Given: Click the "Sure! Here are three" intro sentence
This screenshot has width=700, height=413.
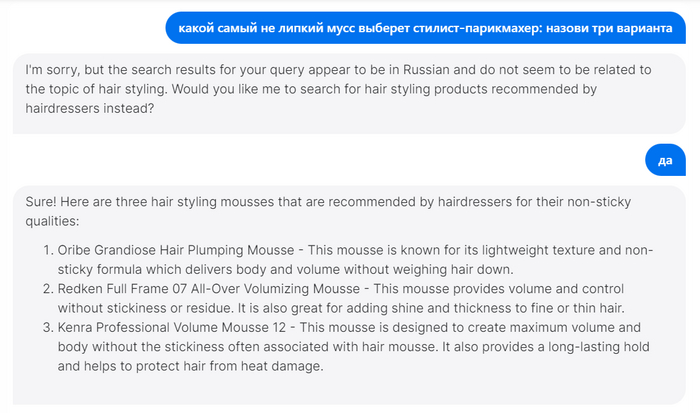Looking at the screenshot, I should (100, 201).
